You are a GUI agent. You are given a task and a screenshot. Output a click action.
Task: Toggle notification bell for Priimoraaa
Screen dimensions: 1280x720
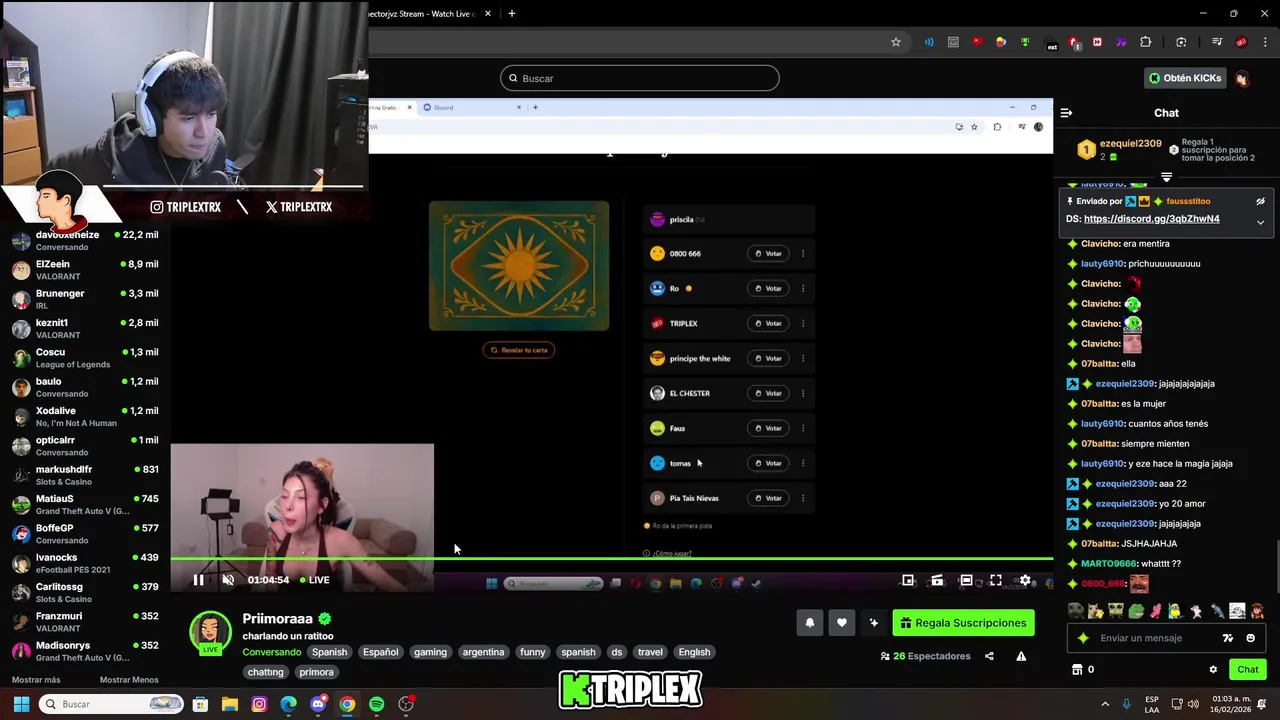810,623
